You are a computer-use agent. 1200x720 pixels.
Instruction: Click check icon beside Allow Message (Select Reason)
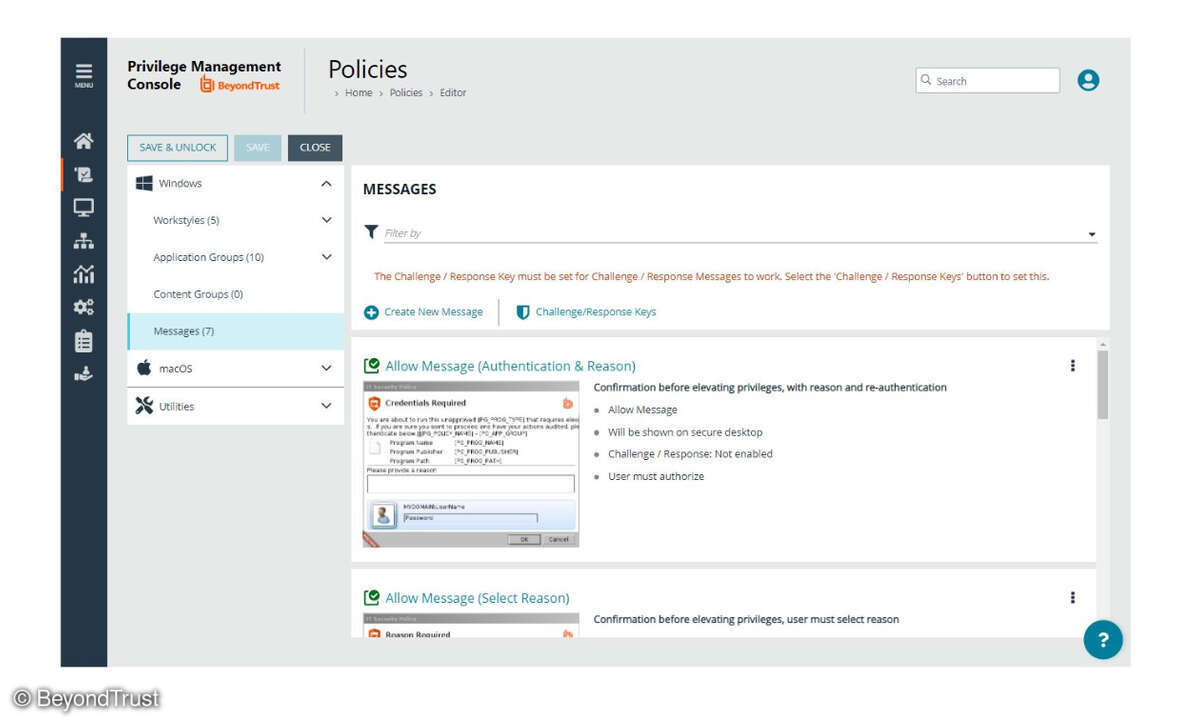coord(371,598)
